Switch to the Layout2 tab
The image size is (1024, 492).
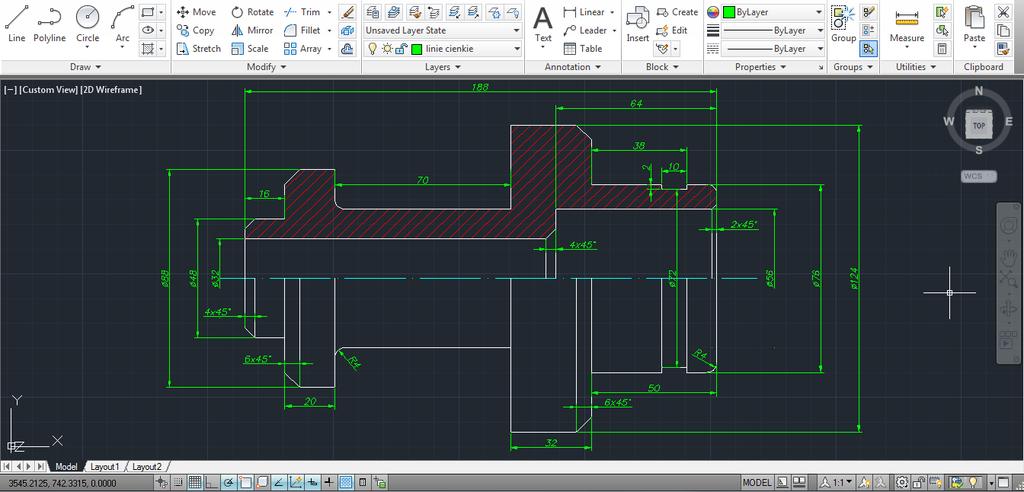coord(147,467)
